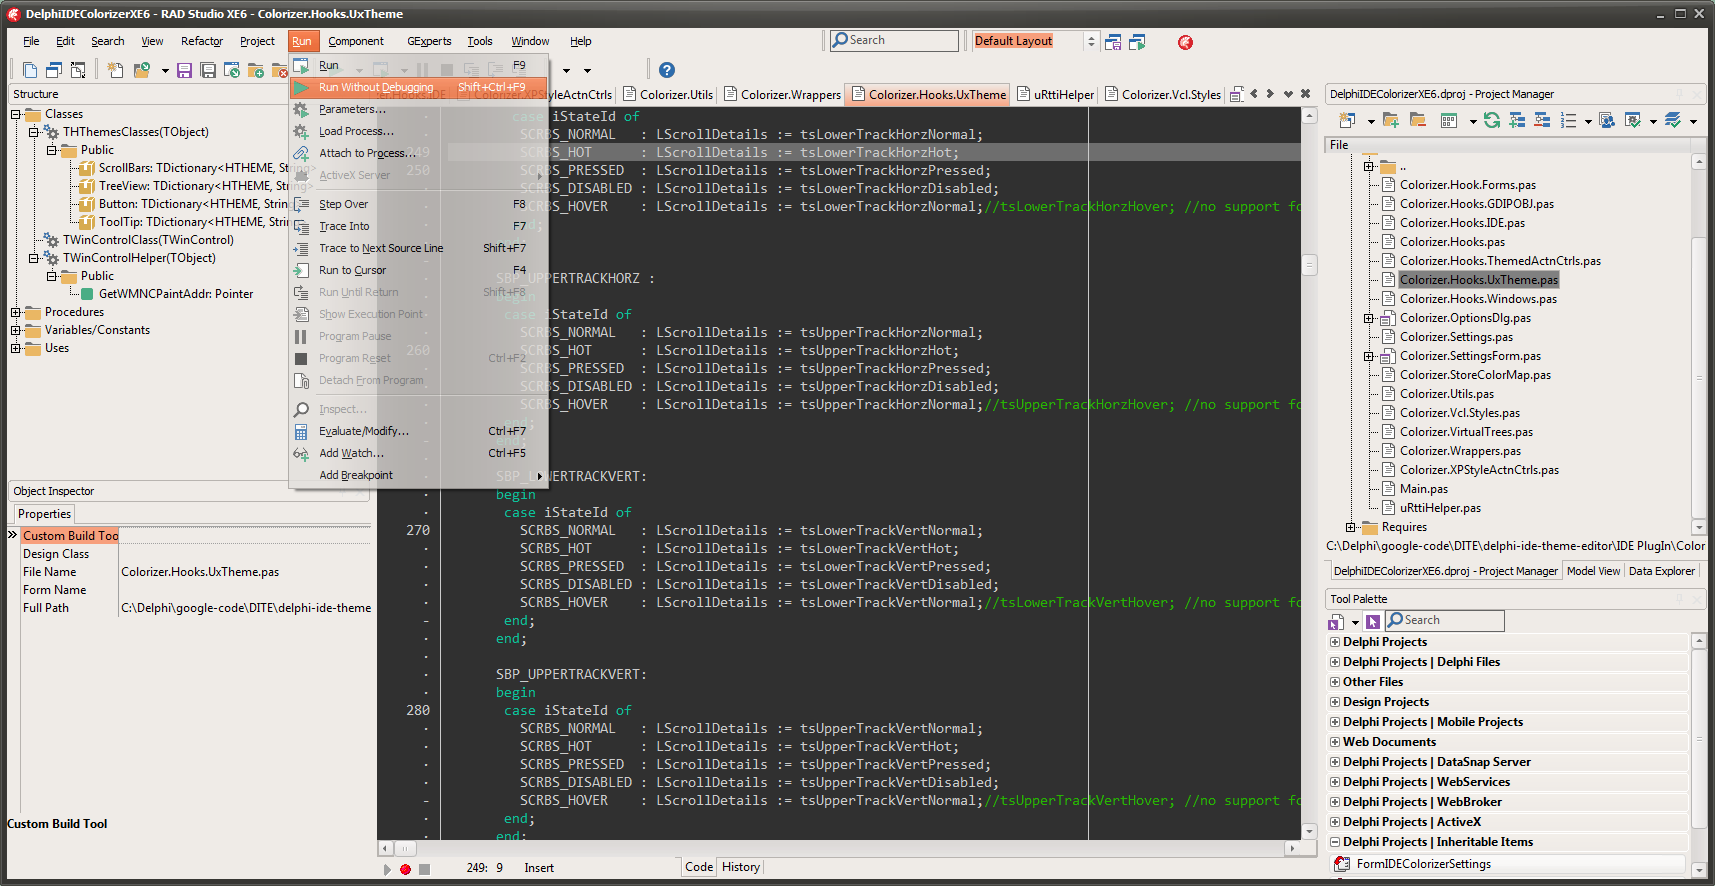Click Add to project folder icon in Project Manager
Screen dimensions: 1715x886
pyautogui.click(x=1390, y=120)
